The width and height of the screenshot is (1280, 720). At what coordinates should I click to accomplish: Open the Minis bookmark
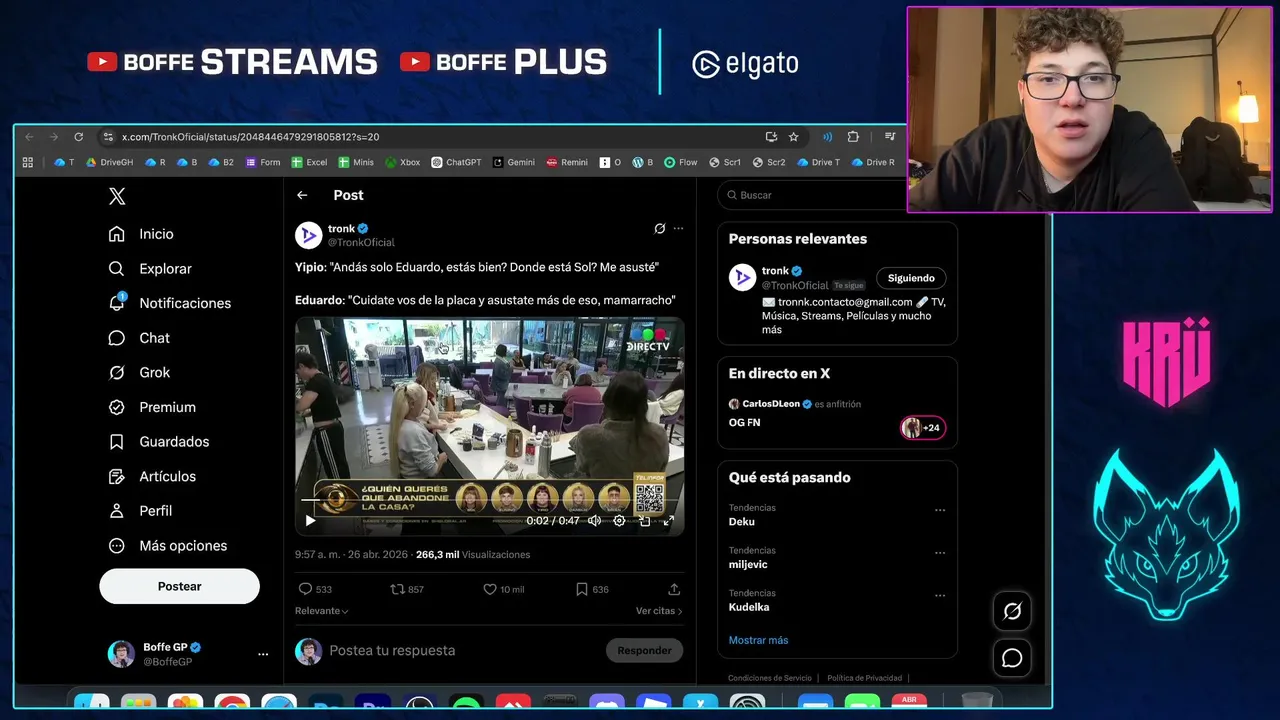click(356, 162)
